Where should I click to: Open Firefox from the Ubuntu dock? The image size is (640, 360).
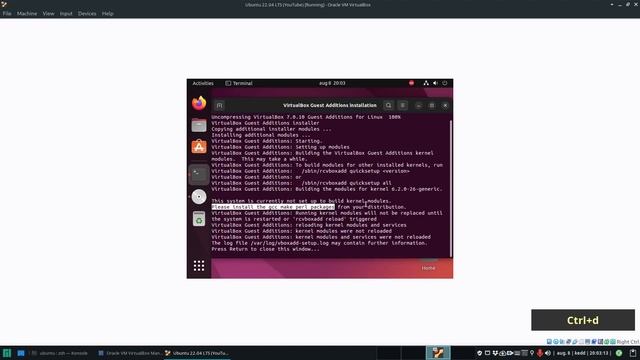click(199, 103)
